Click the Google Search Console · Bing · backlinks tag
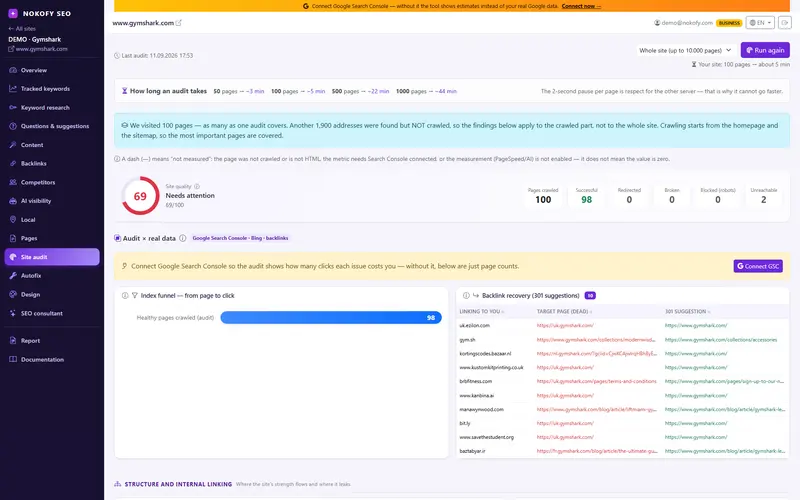 tap(240, 238)
